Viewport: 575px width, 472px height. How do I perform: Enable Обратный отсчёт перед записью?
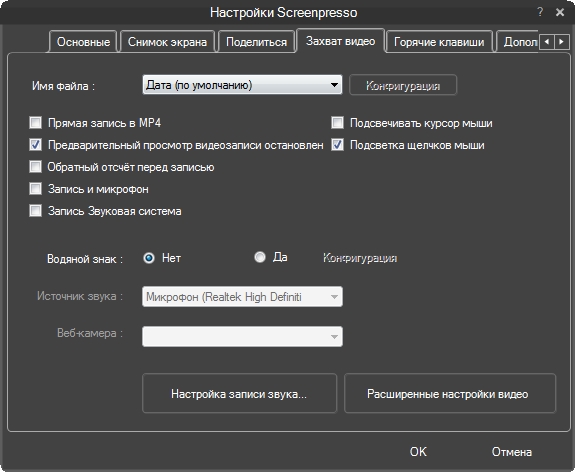[x=36, y=167]
